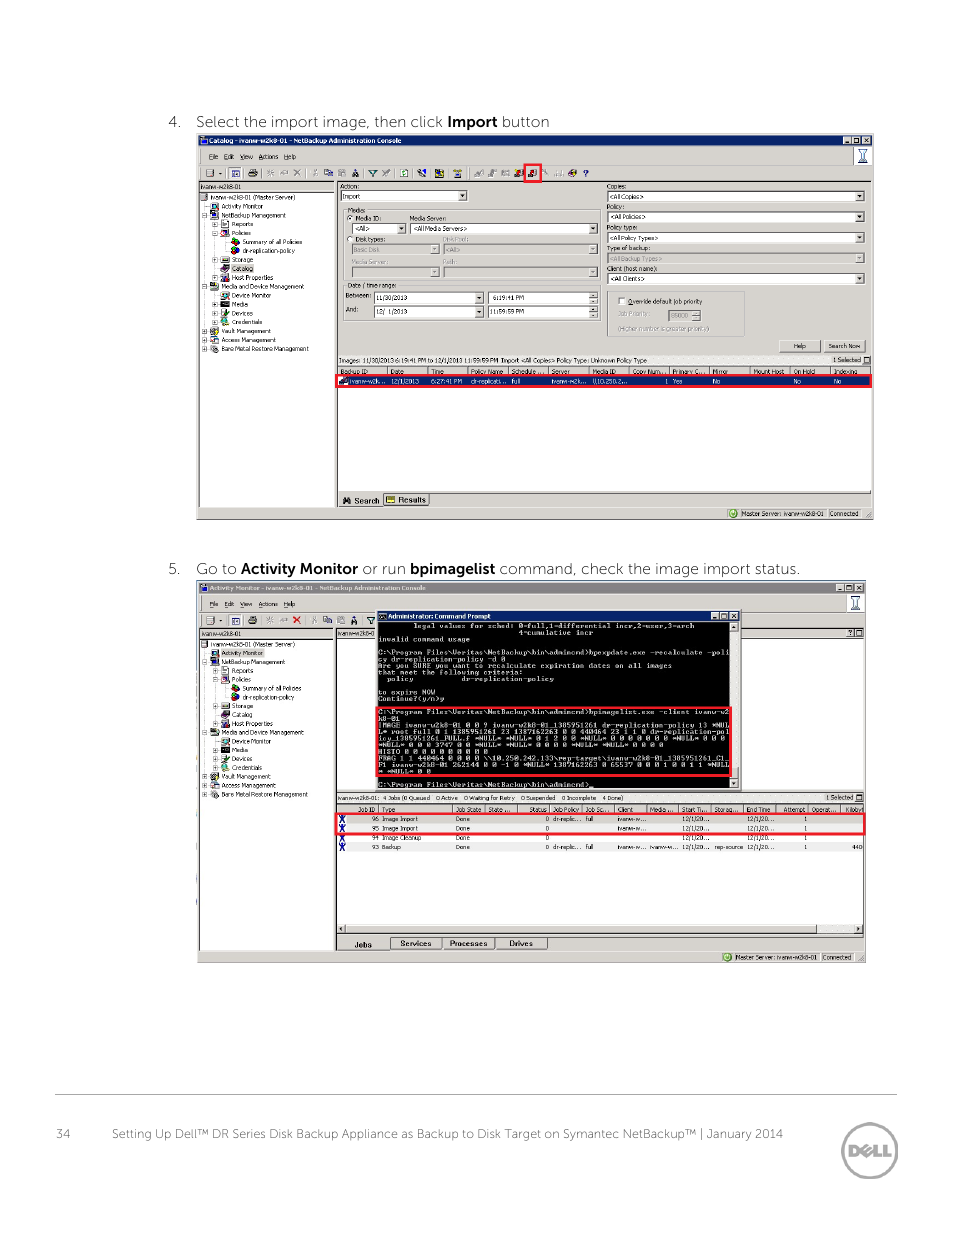Click the Backup ID column header
954x1235 pixels.
tap(361, 371)
